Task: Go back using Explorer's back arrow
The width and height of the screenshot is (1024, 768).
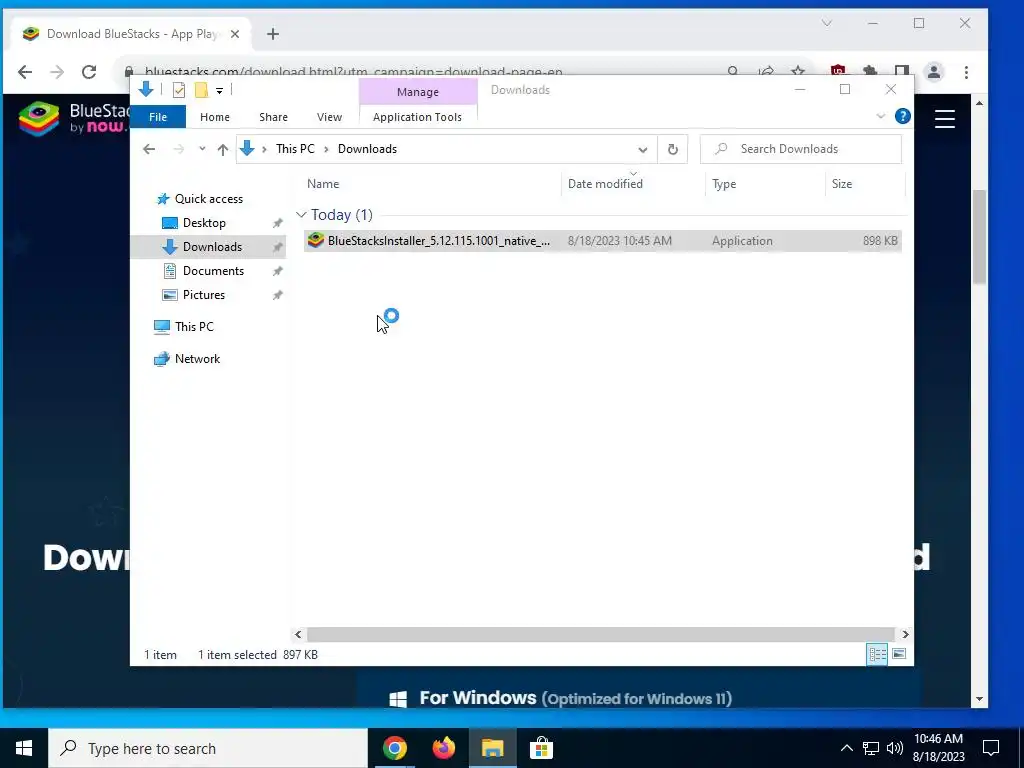Action: click(149, 149)
